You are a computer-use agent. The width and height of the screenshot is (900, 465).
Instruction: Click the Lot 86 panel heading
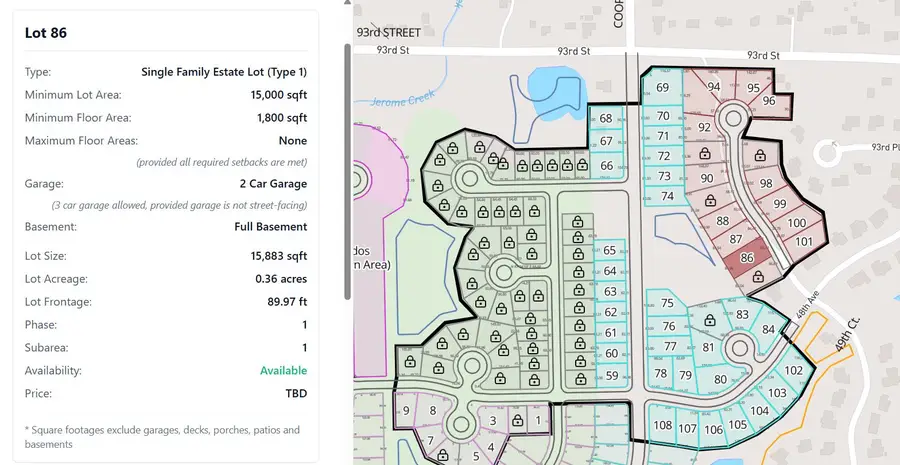(46, 33)
